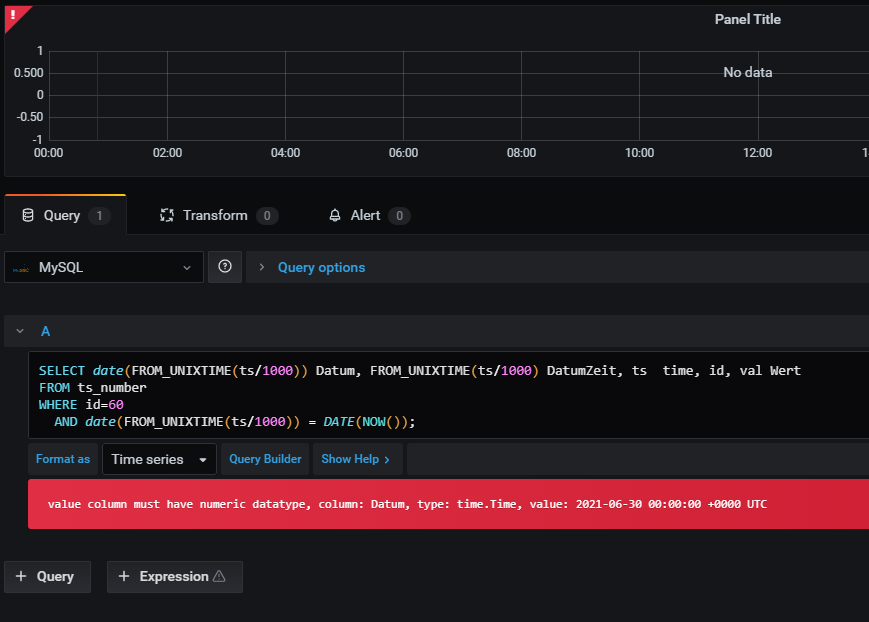869x622 pixels.
Task: Click the Expression warning triangle icon
Action: [219, 576]
